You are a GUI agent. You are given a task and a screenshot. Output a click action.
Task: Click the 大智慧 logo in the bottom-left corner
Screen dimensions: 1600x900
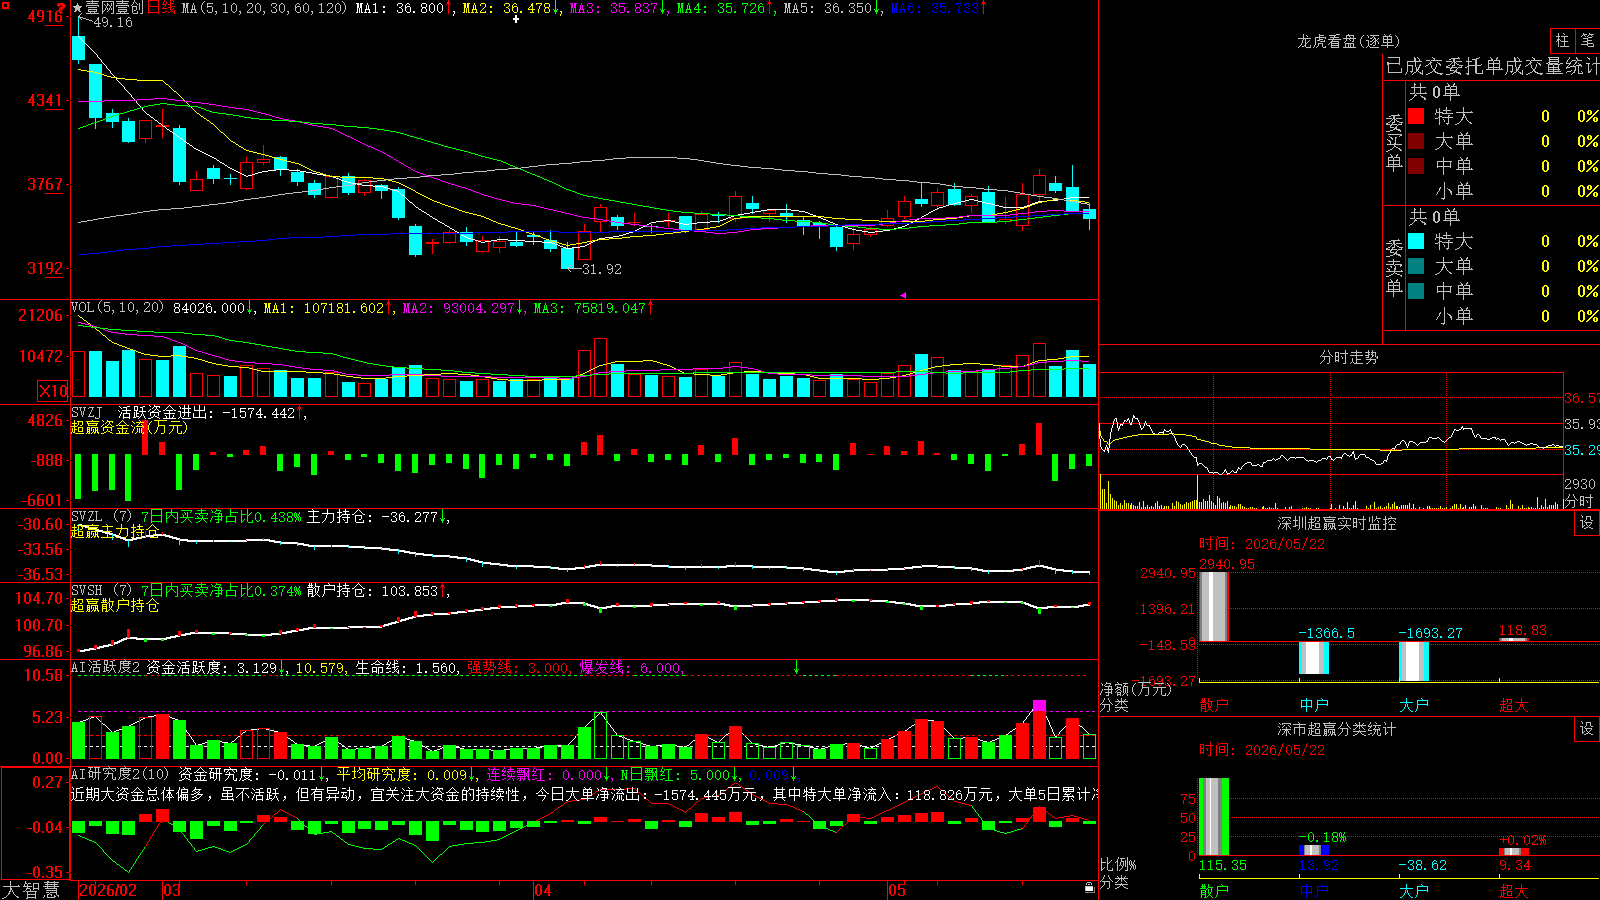pos(31,890)
